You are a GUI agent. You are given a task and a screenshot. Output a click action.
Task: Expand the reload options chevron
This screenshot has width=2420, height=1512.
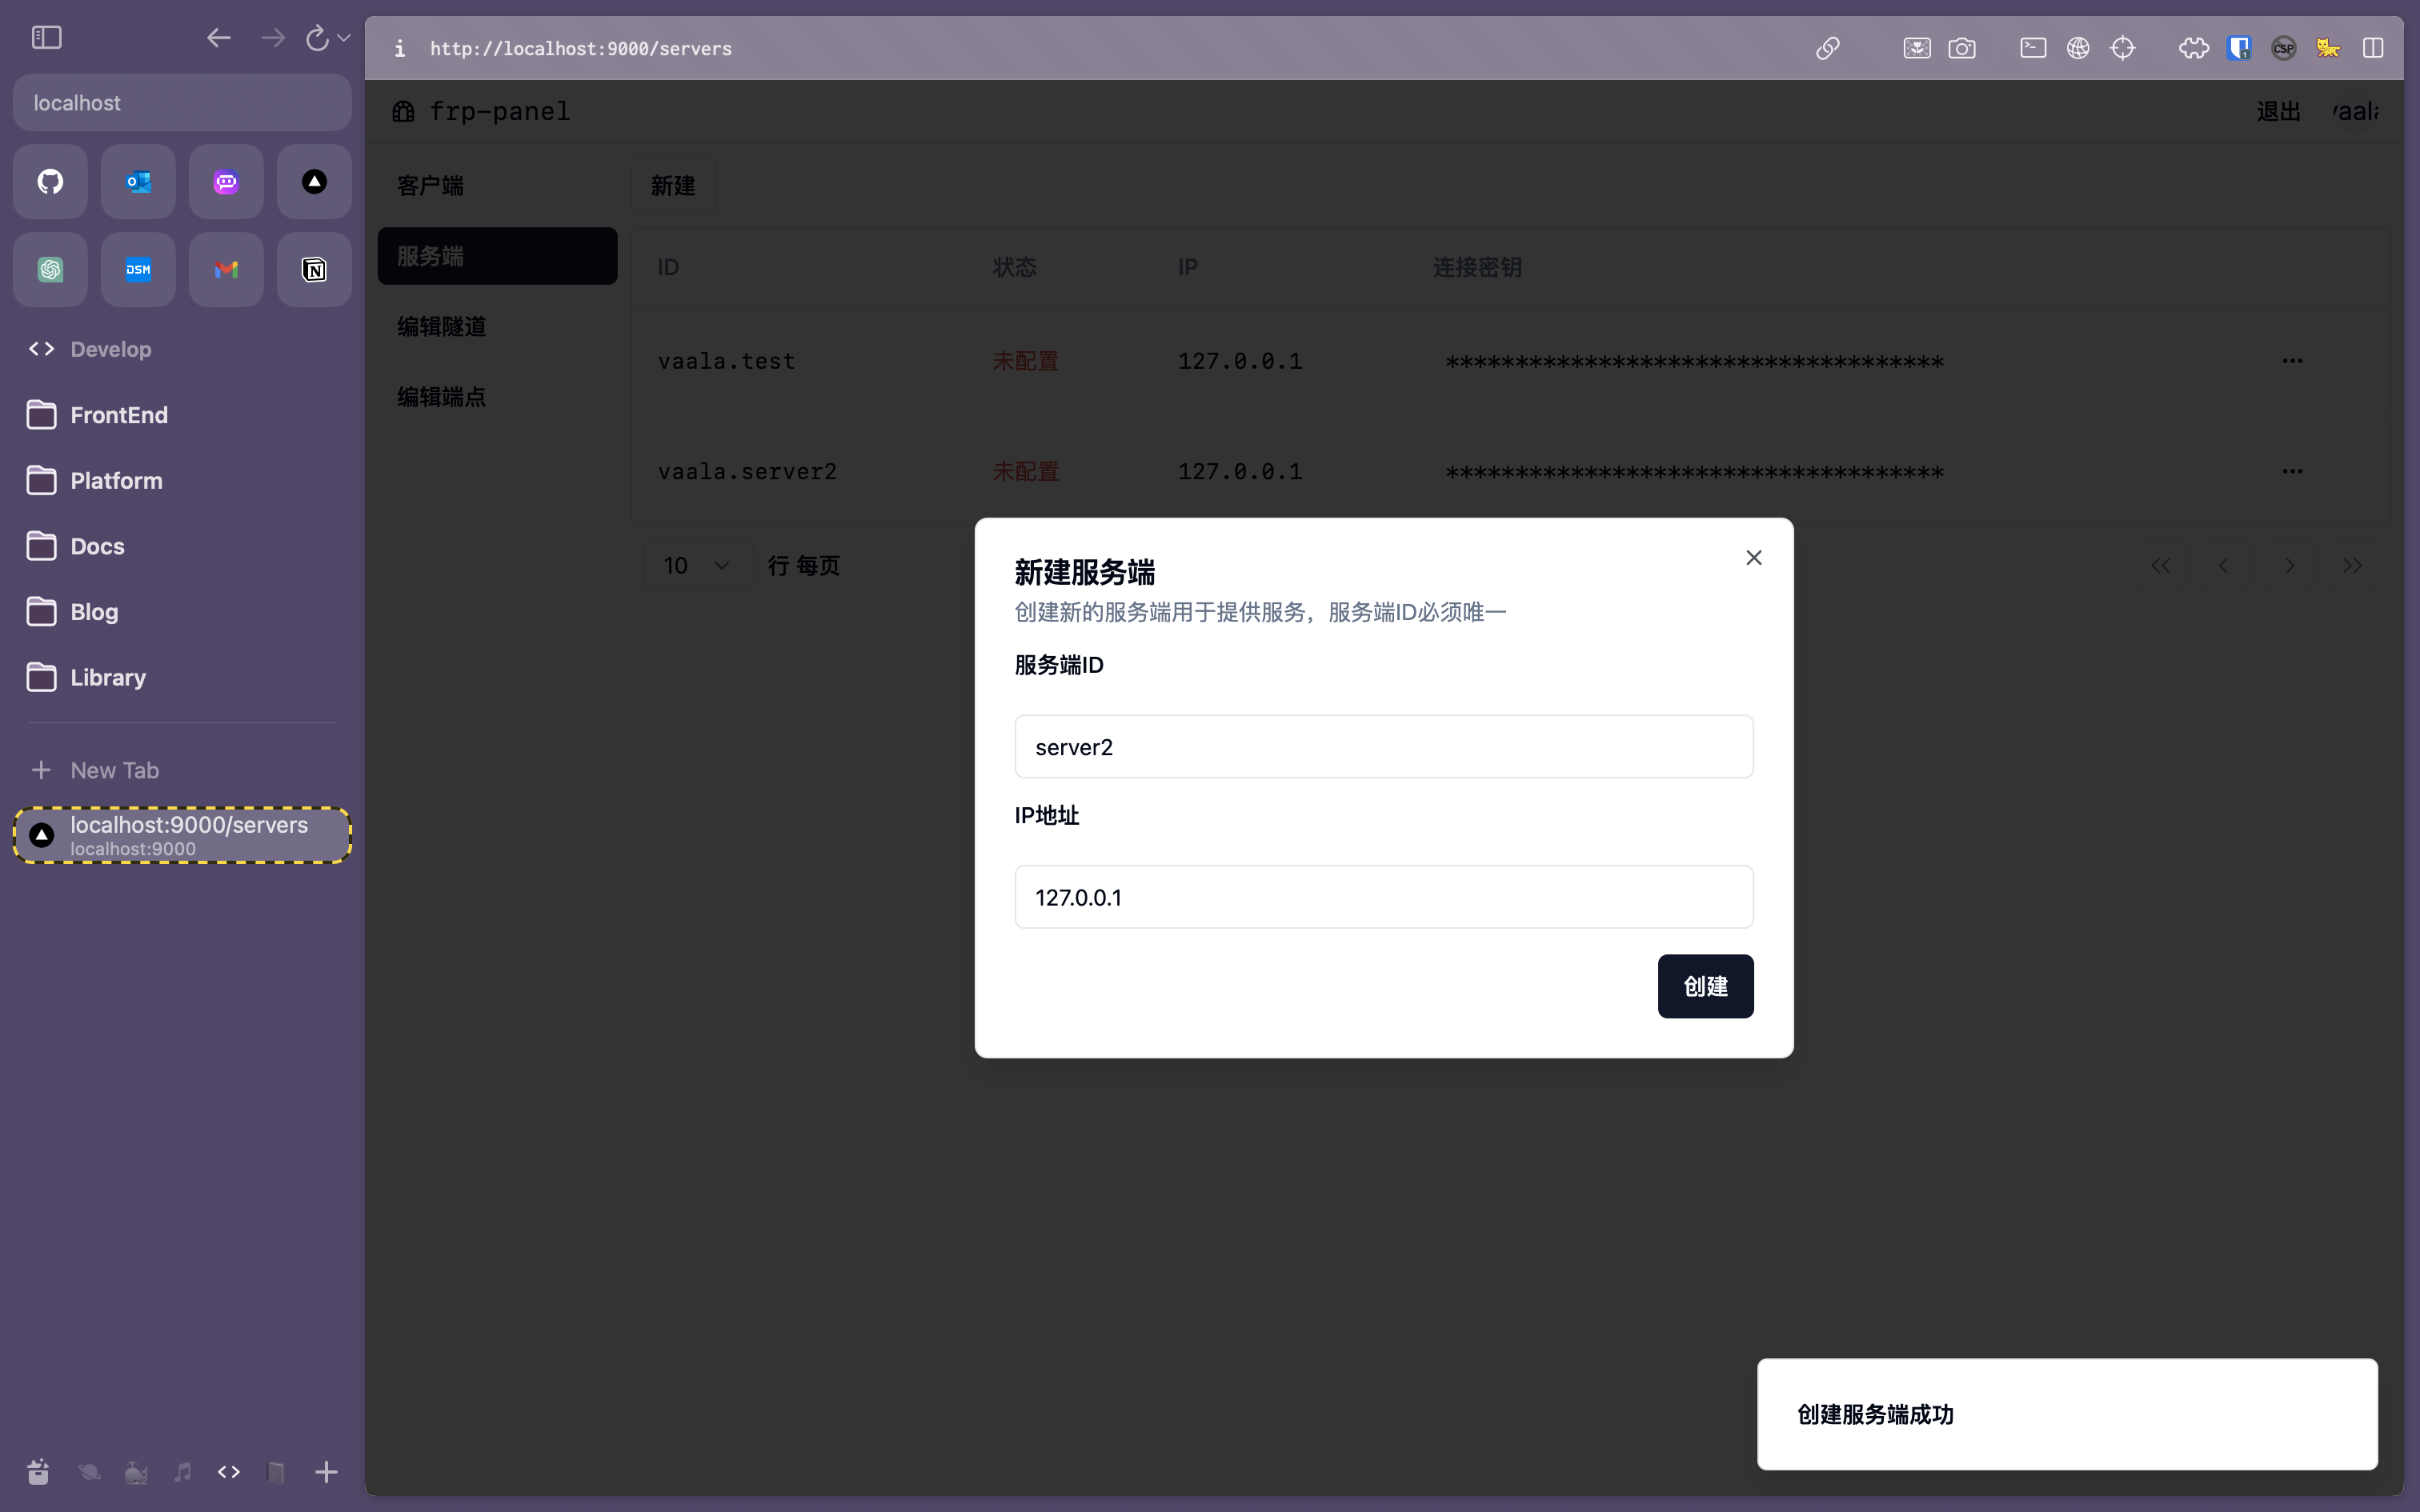(x=344, y=38)
